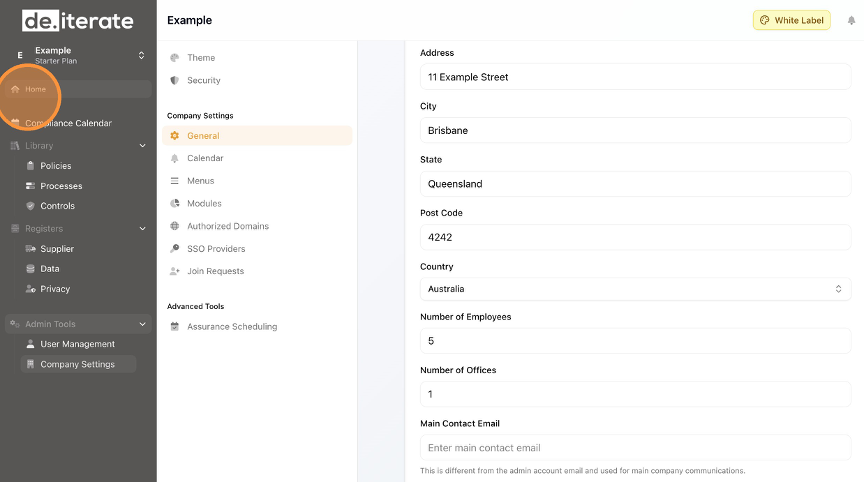Viewport: 864px width, 482px height.
Task: Click the Post Code input field
Action: coord(635,237)
